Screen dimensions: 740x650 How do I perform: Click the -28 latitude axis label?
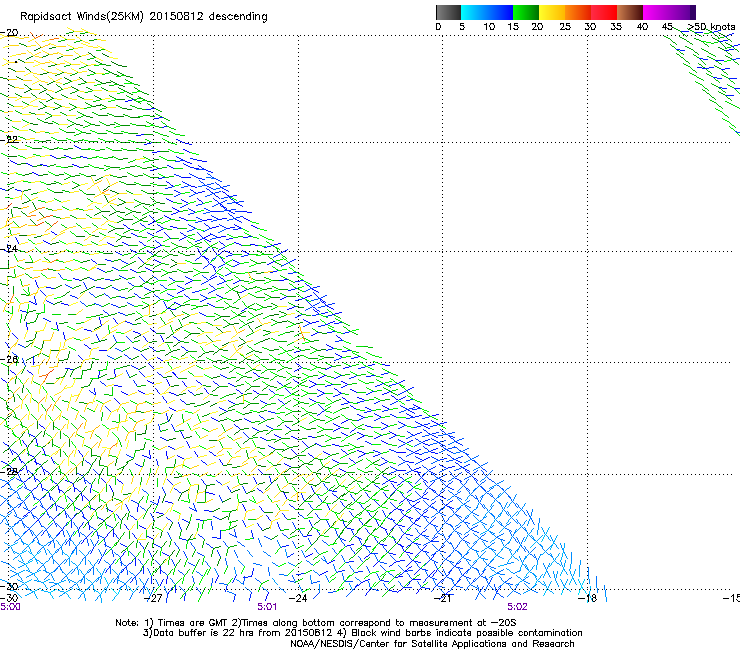click(9, 472)
